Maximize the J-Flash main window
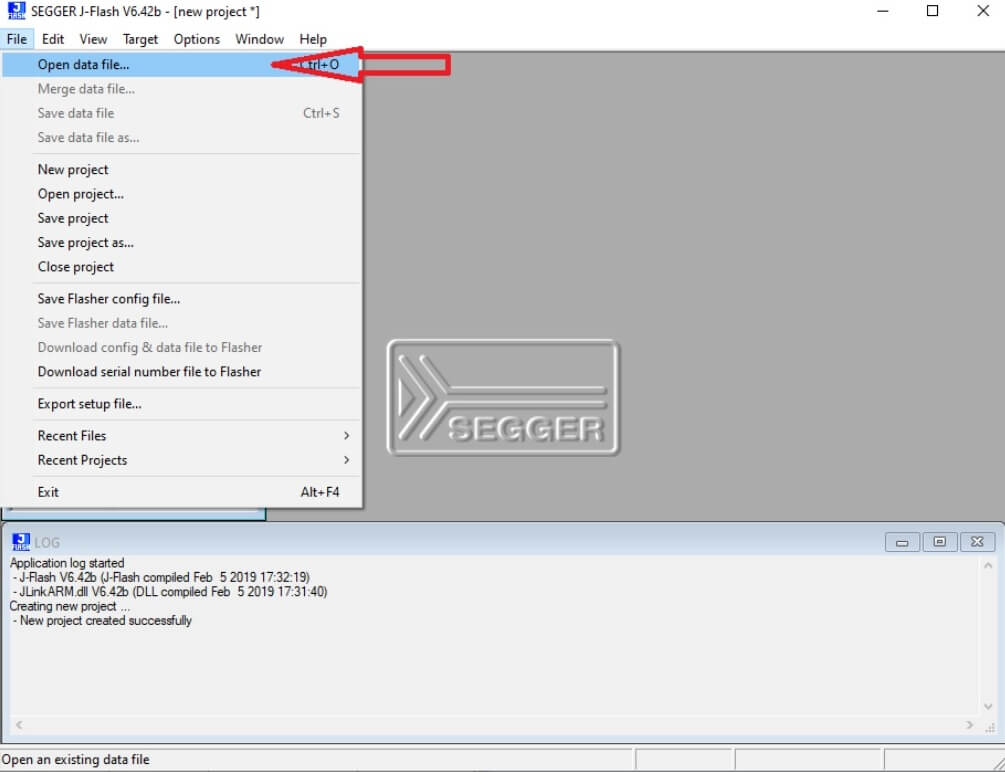The image size is (1005, 772). pos(933,11)
